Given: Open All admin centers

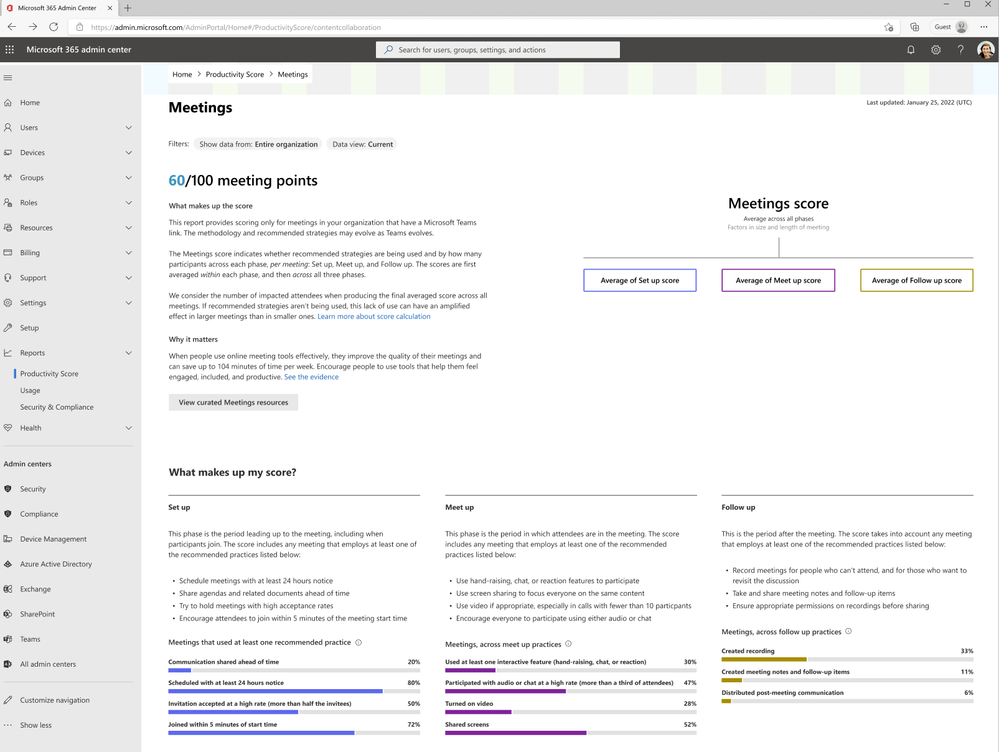Looking at the screenshot, I should pos(48,664).
